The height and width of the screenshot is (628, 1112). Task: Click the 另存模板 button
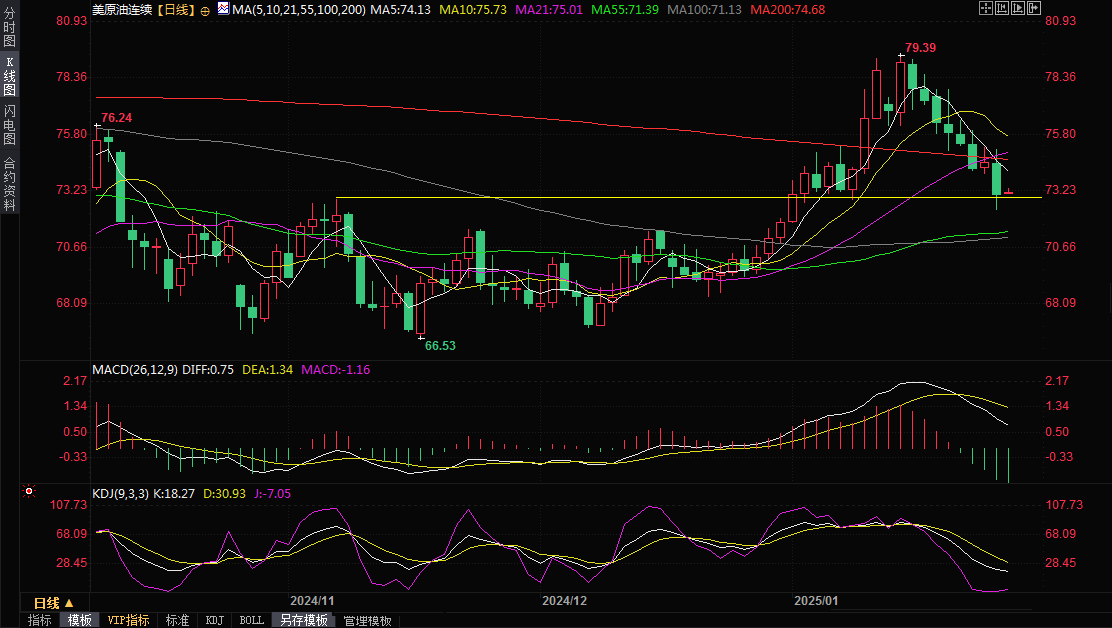coord(304,620)
